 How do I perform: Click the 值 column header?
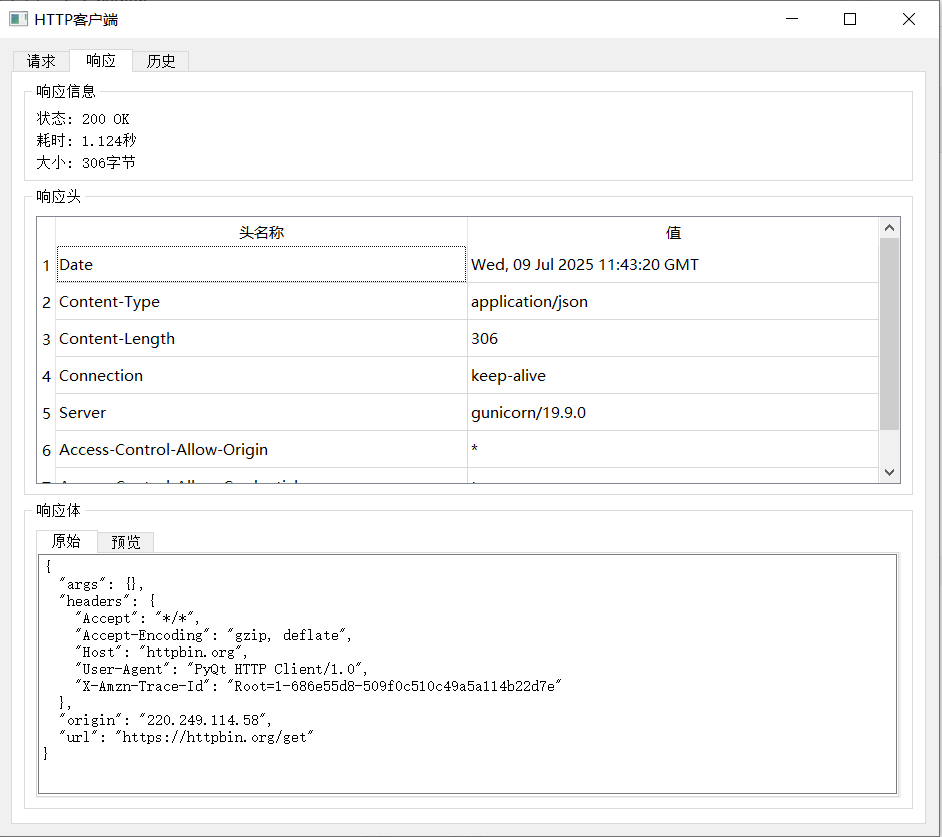(x=673, y=233)
